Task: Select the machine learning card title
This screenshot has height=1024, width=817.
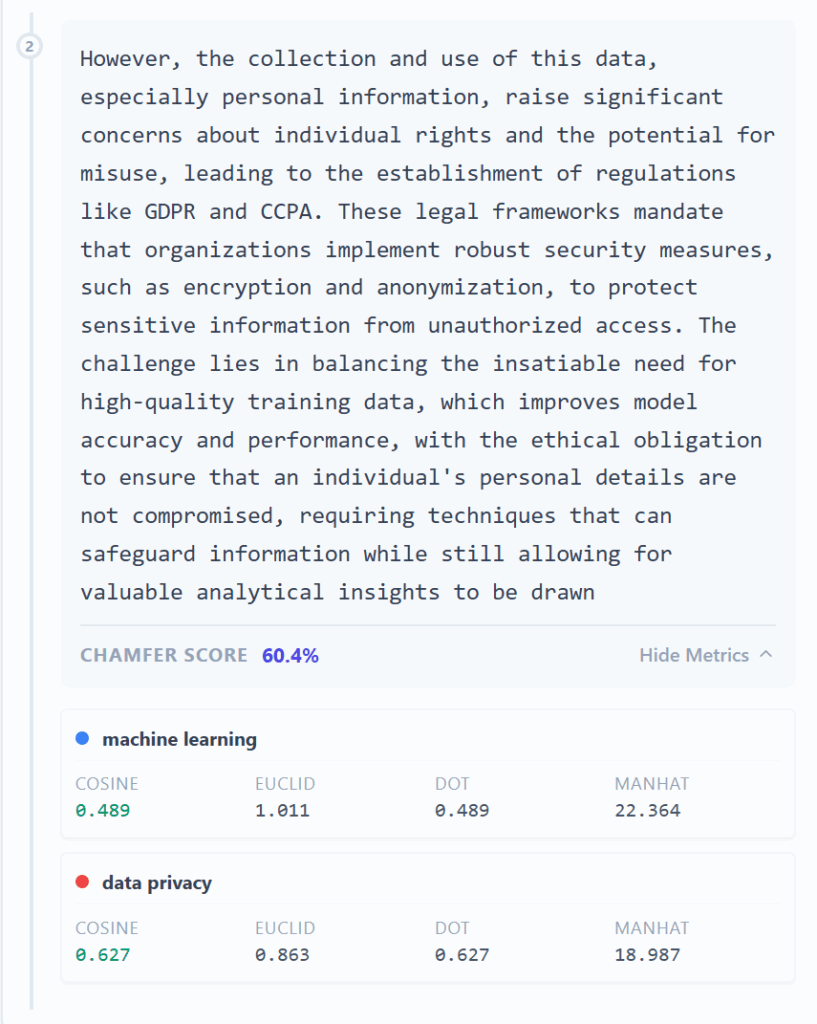Action: tap(179, 740)
